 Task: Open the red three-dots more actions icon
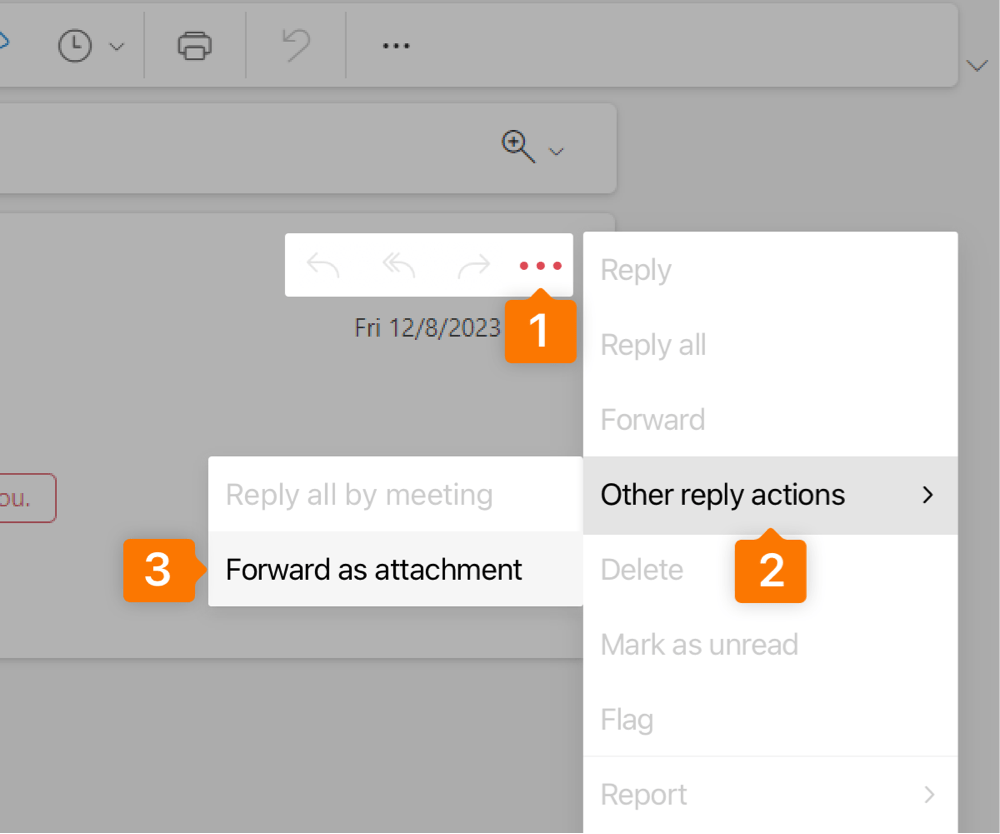[x=541, y=266]
